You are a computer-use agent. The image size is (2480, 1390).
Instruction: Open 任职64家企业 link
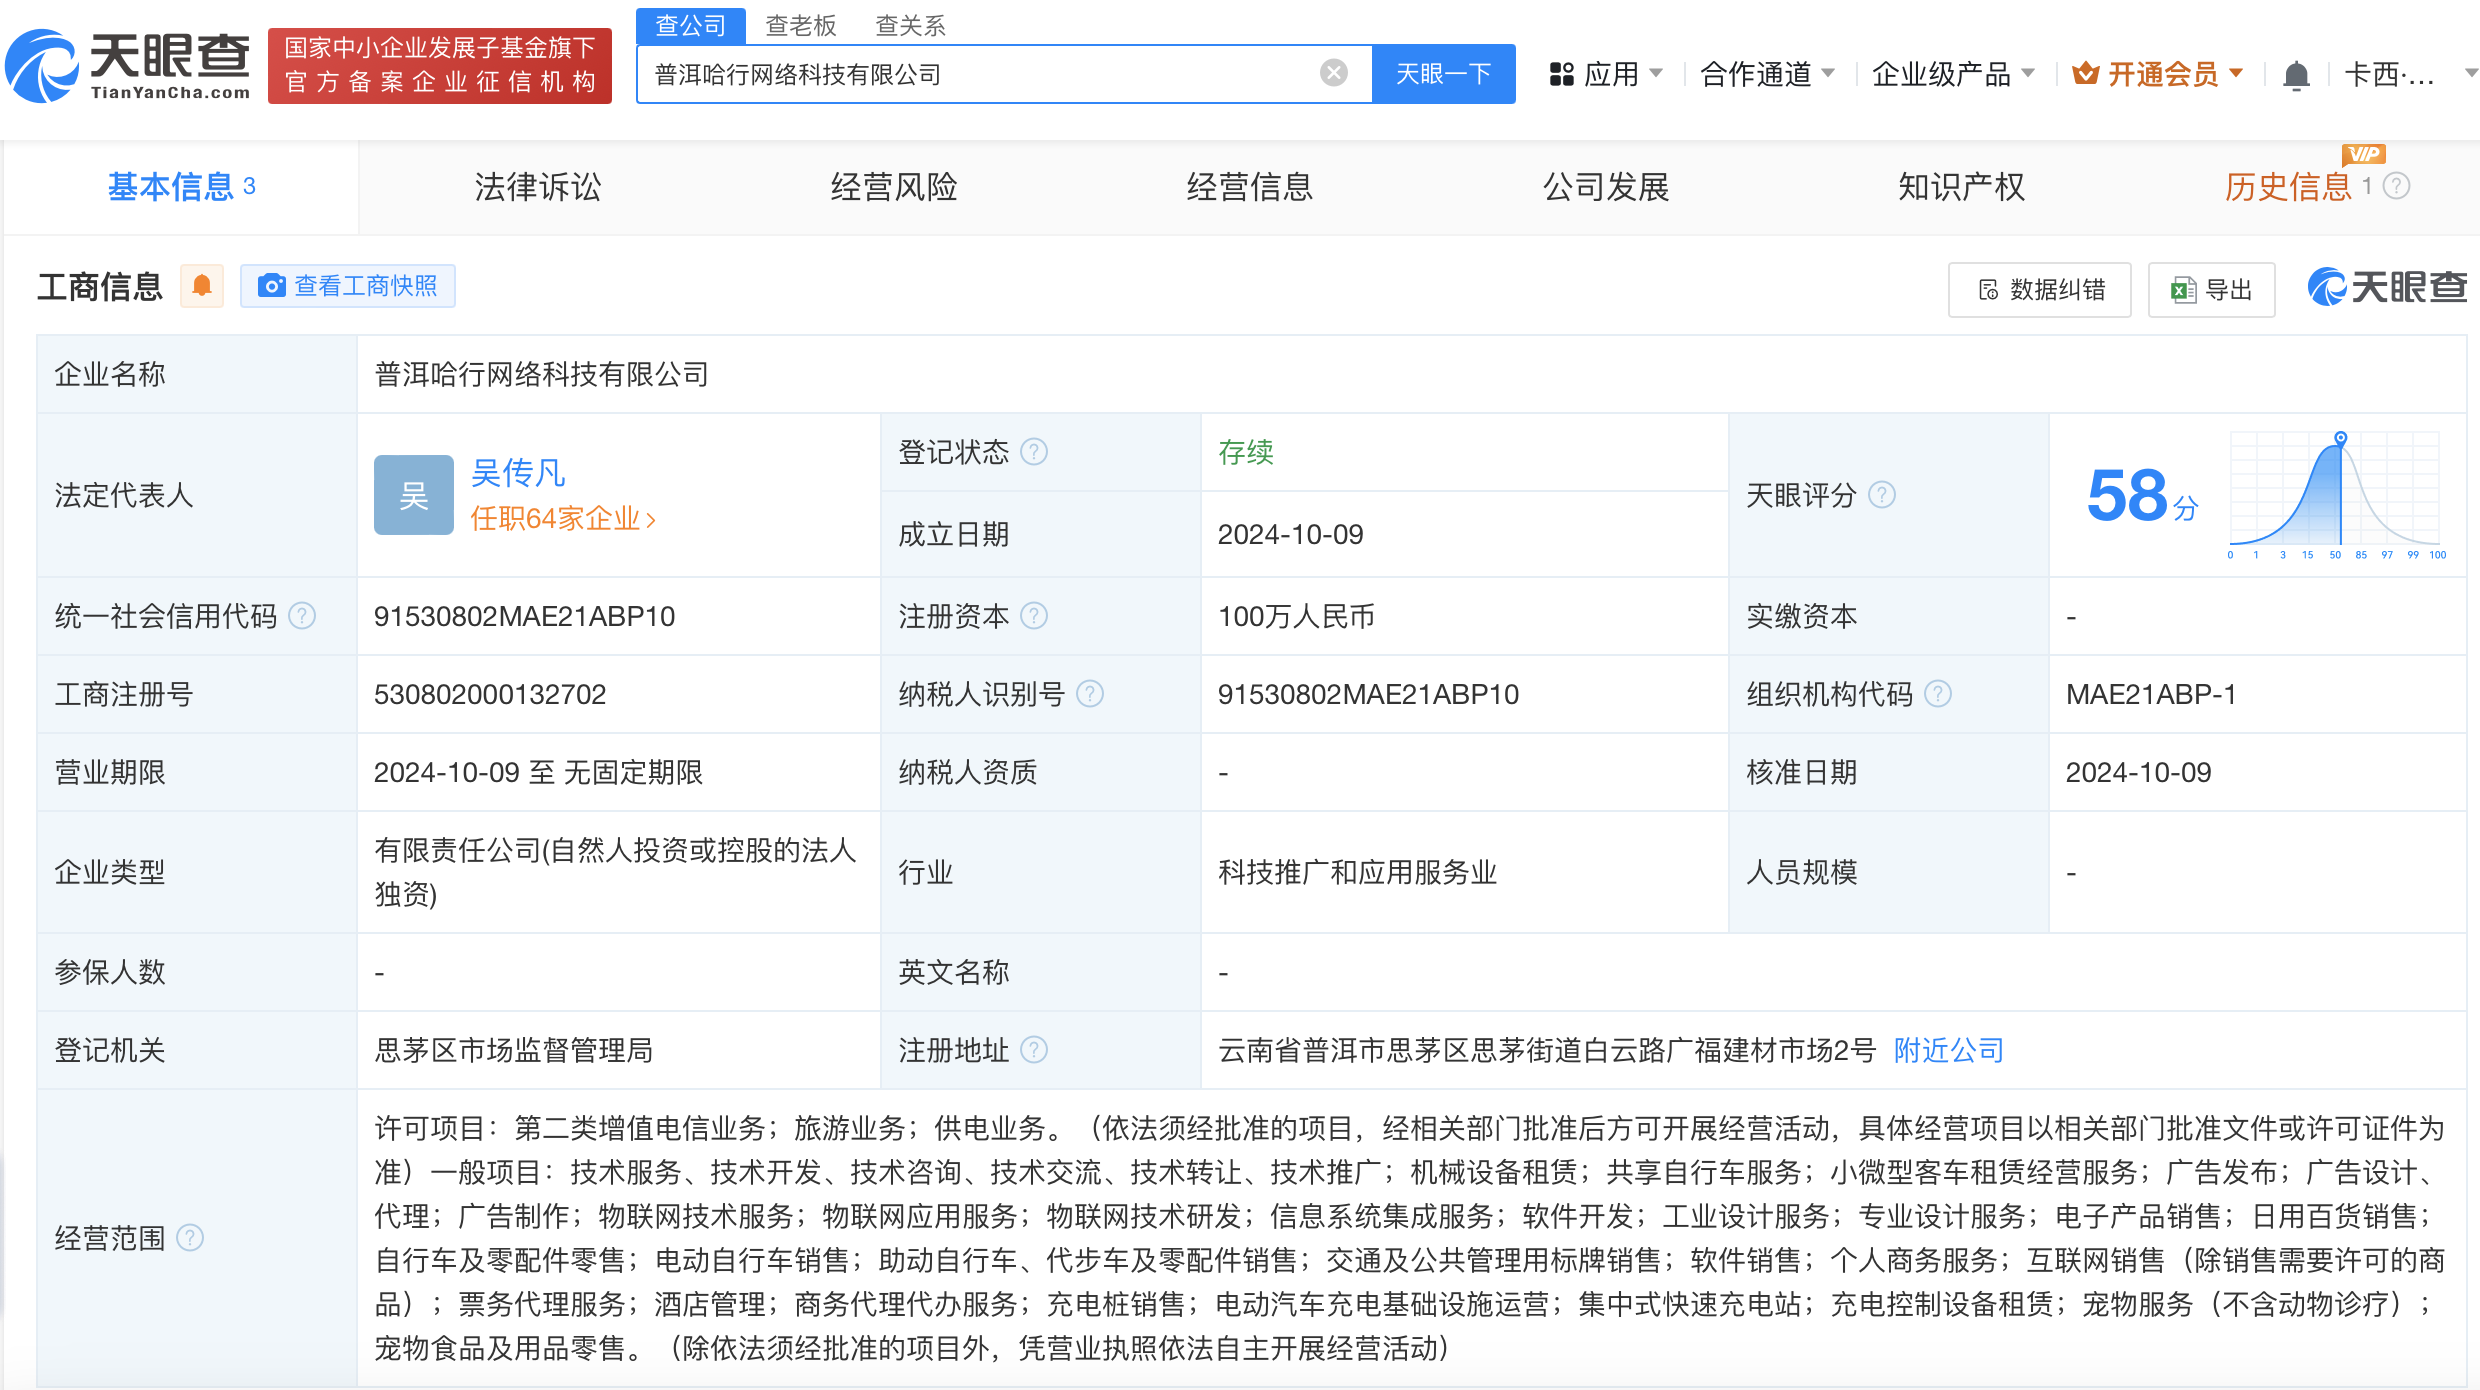click(x=563, y=518)
